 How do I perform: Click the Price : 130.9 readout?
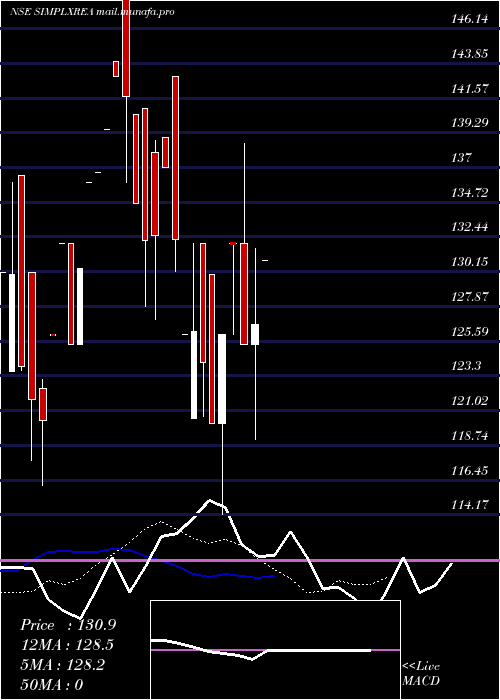point(68,625)
